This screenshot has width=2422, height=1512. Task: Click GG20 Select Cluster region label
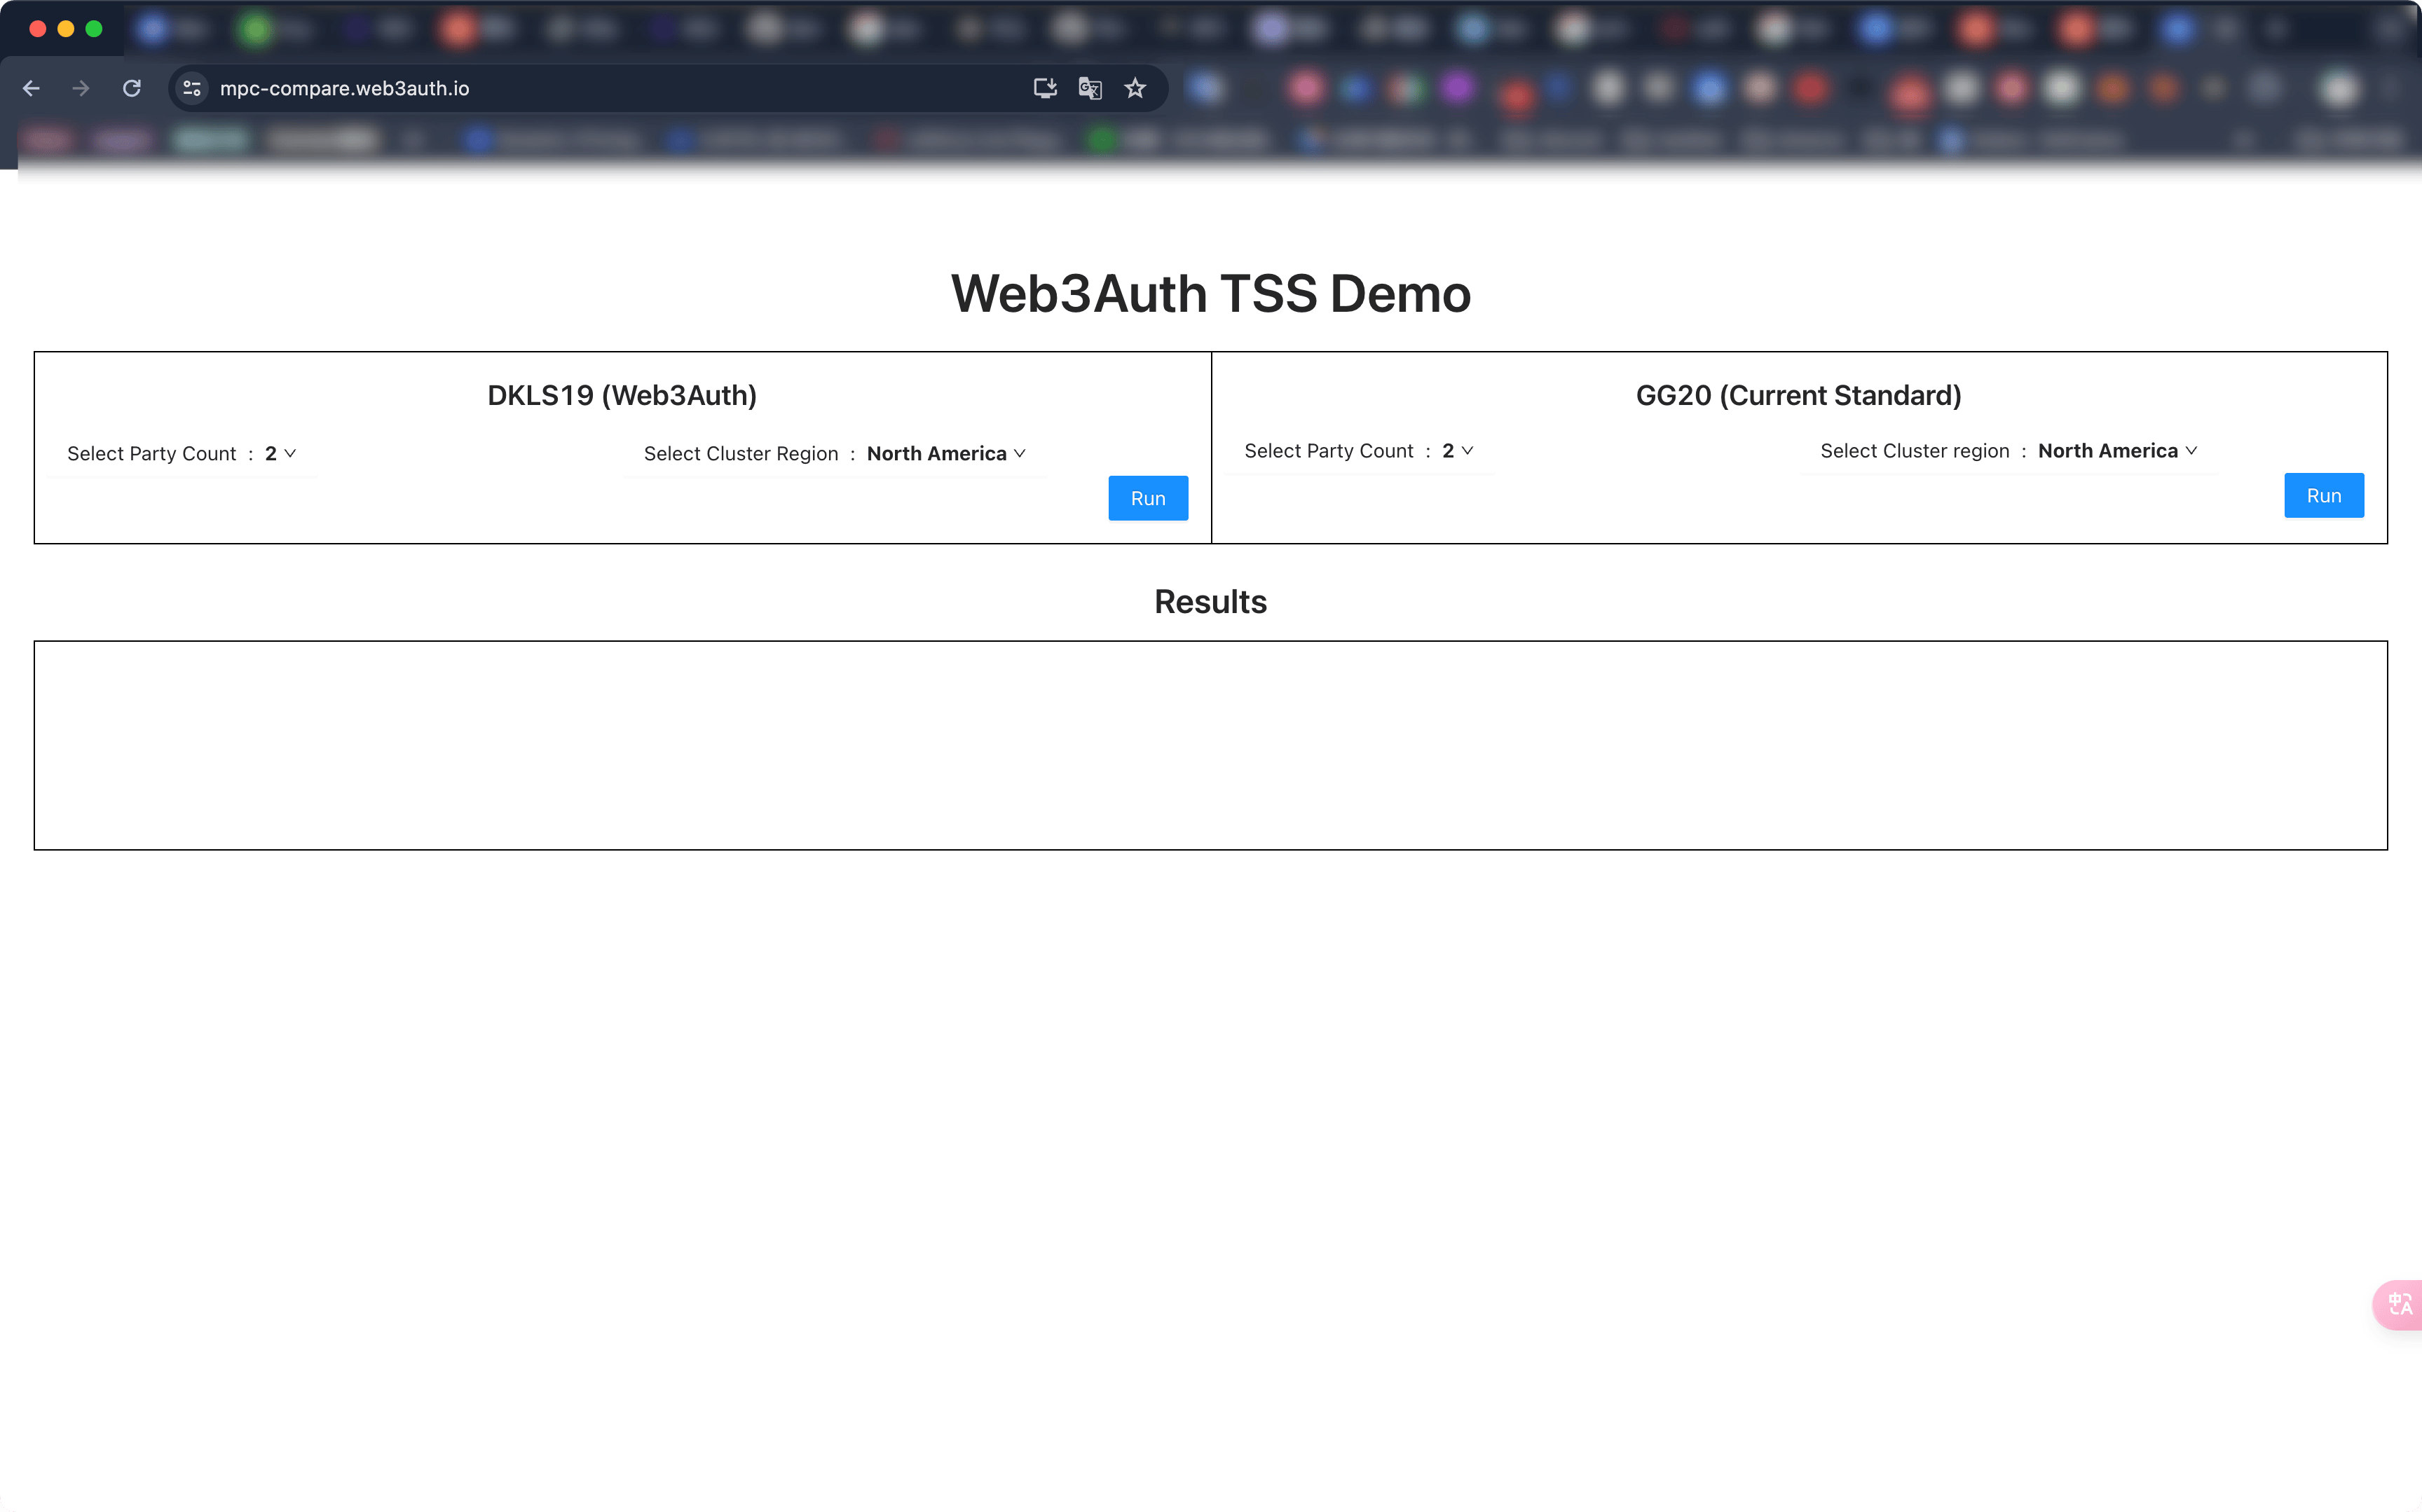1914,451
